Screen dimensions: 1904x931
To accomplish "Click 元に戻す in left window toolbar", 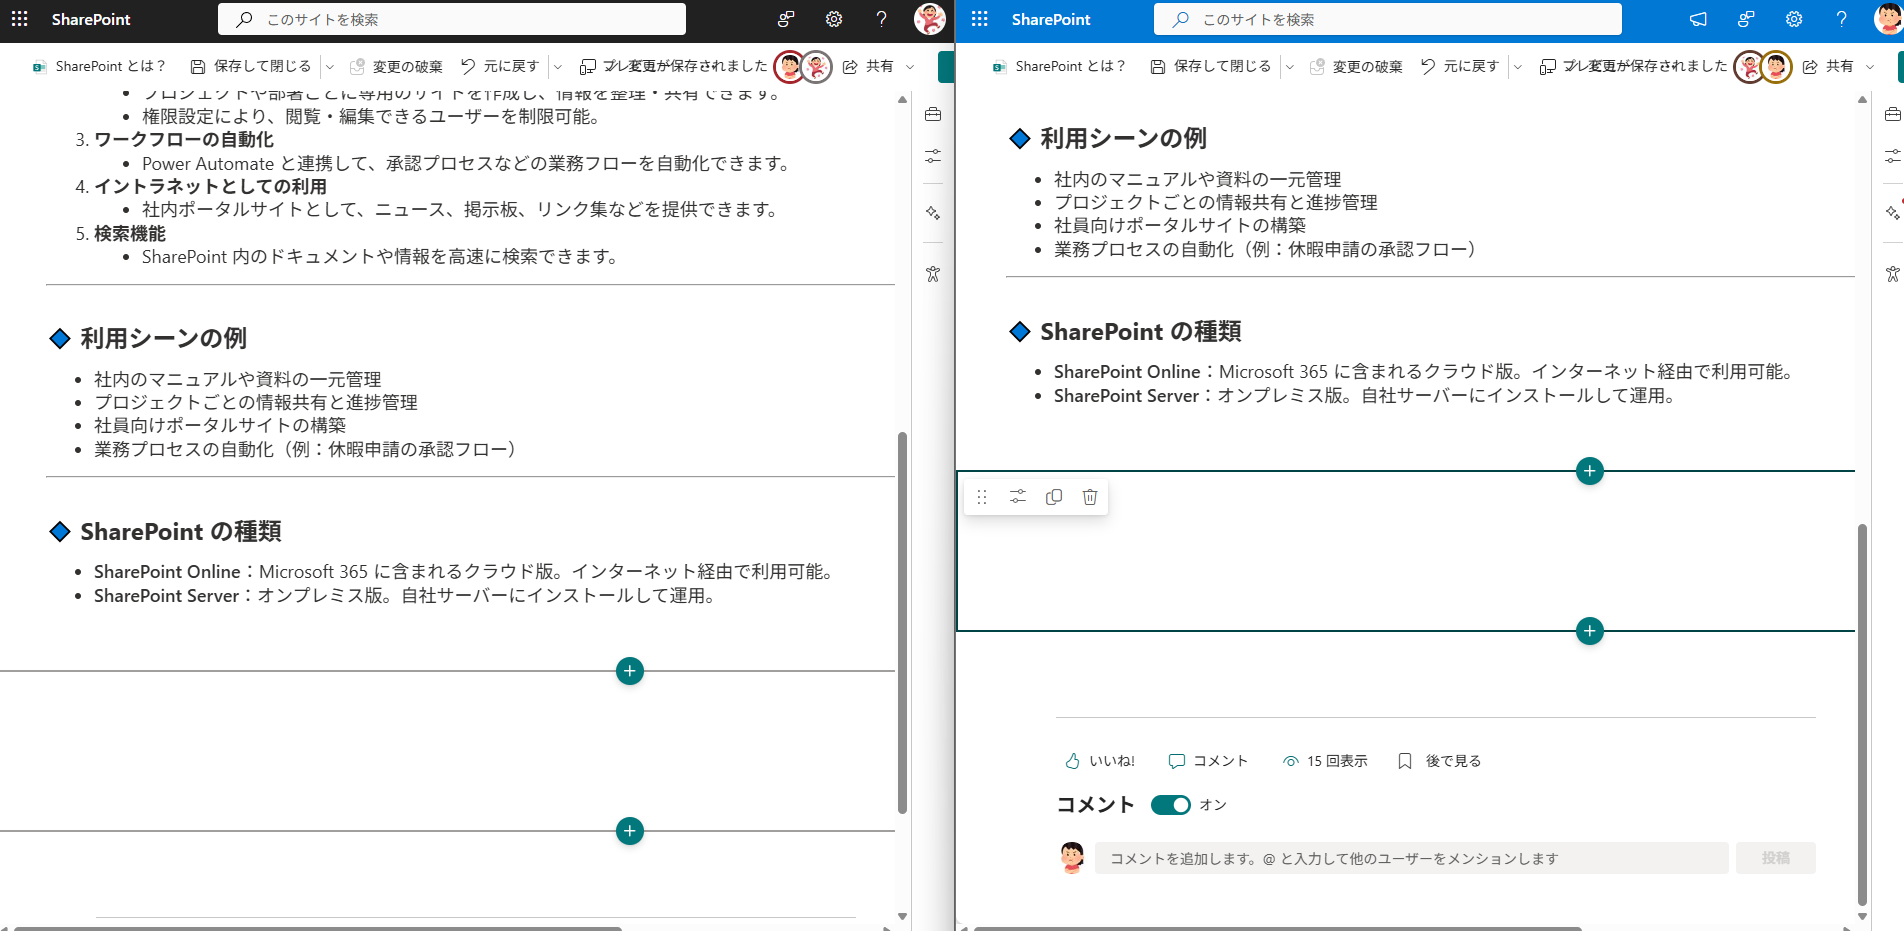I will coord(500,66).
